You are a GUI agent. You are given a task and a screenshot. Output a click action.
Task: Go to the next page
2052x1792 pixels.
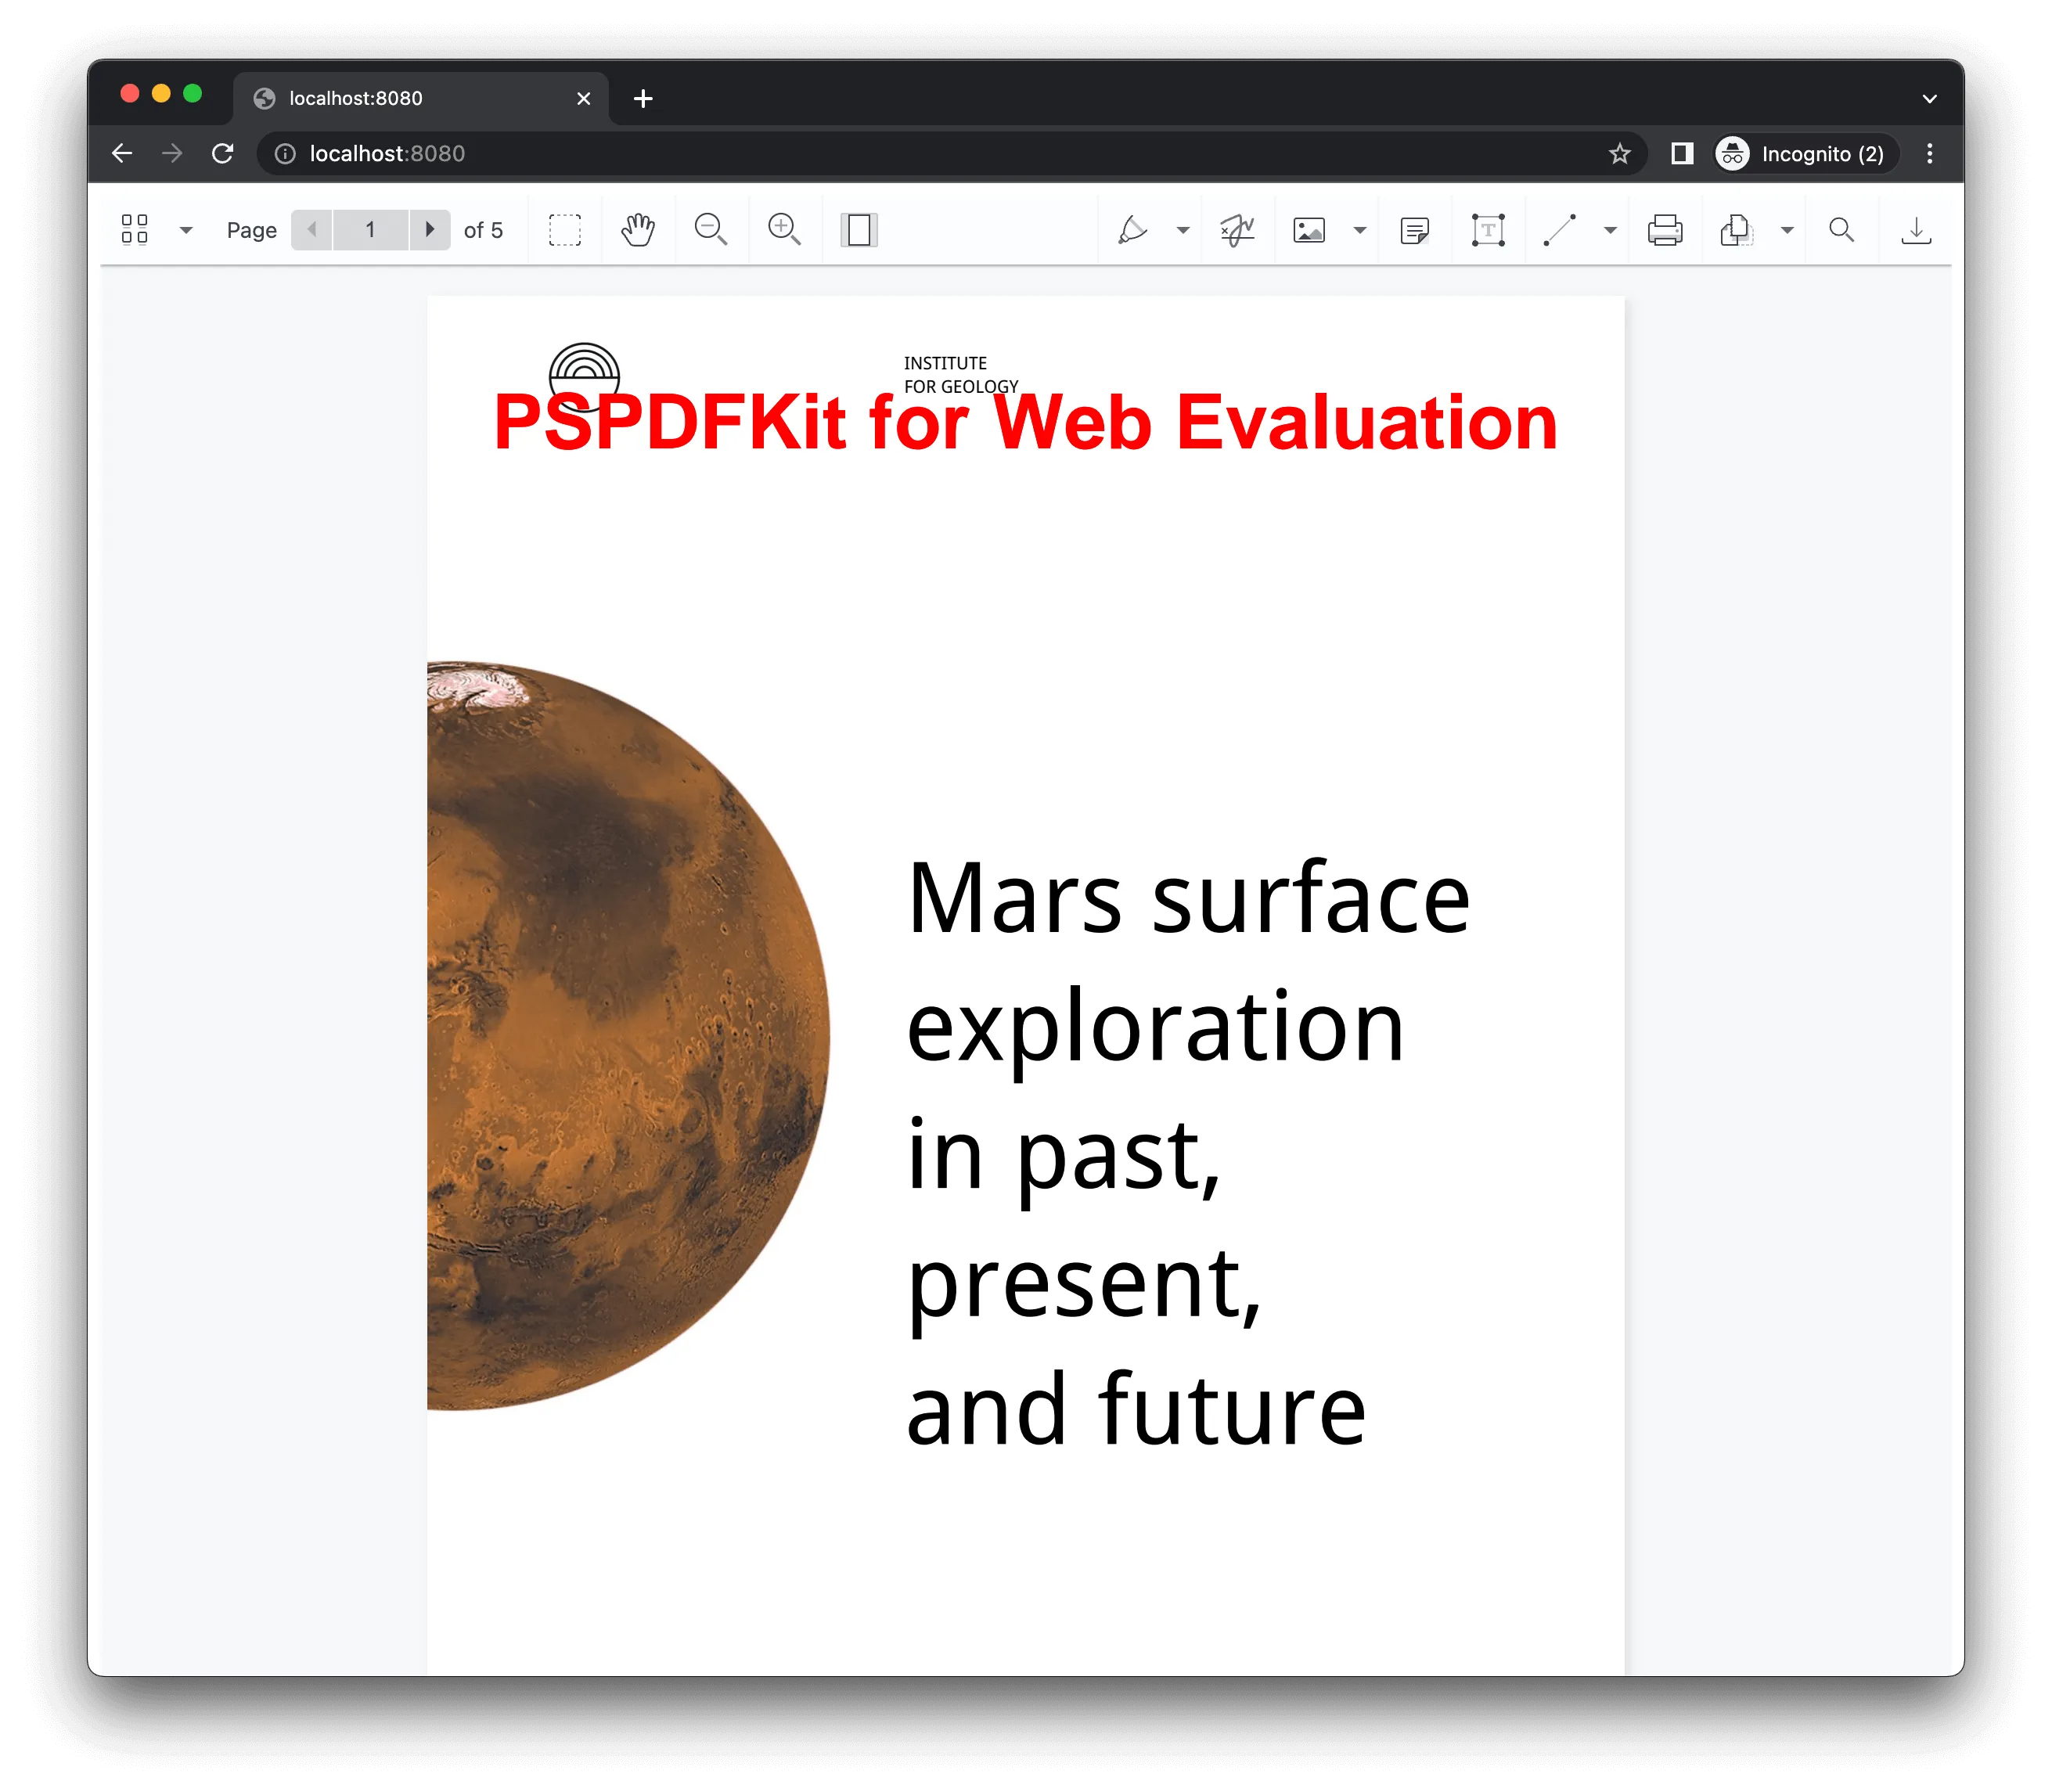[x=430, y=230]
